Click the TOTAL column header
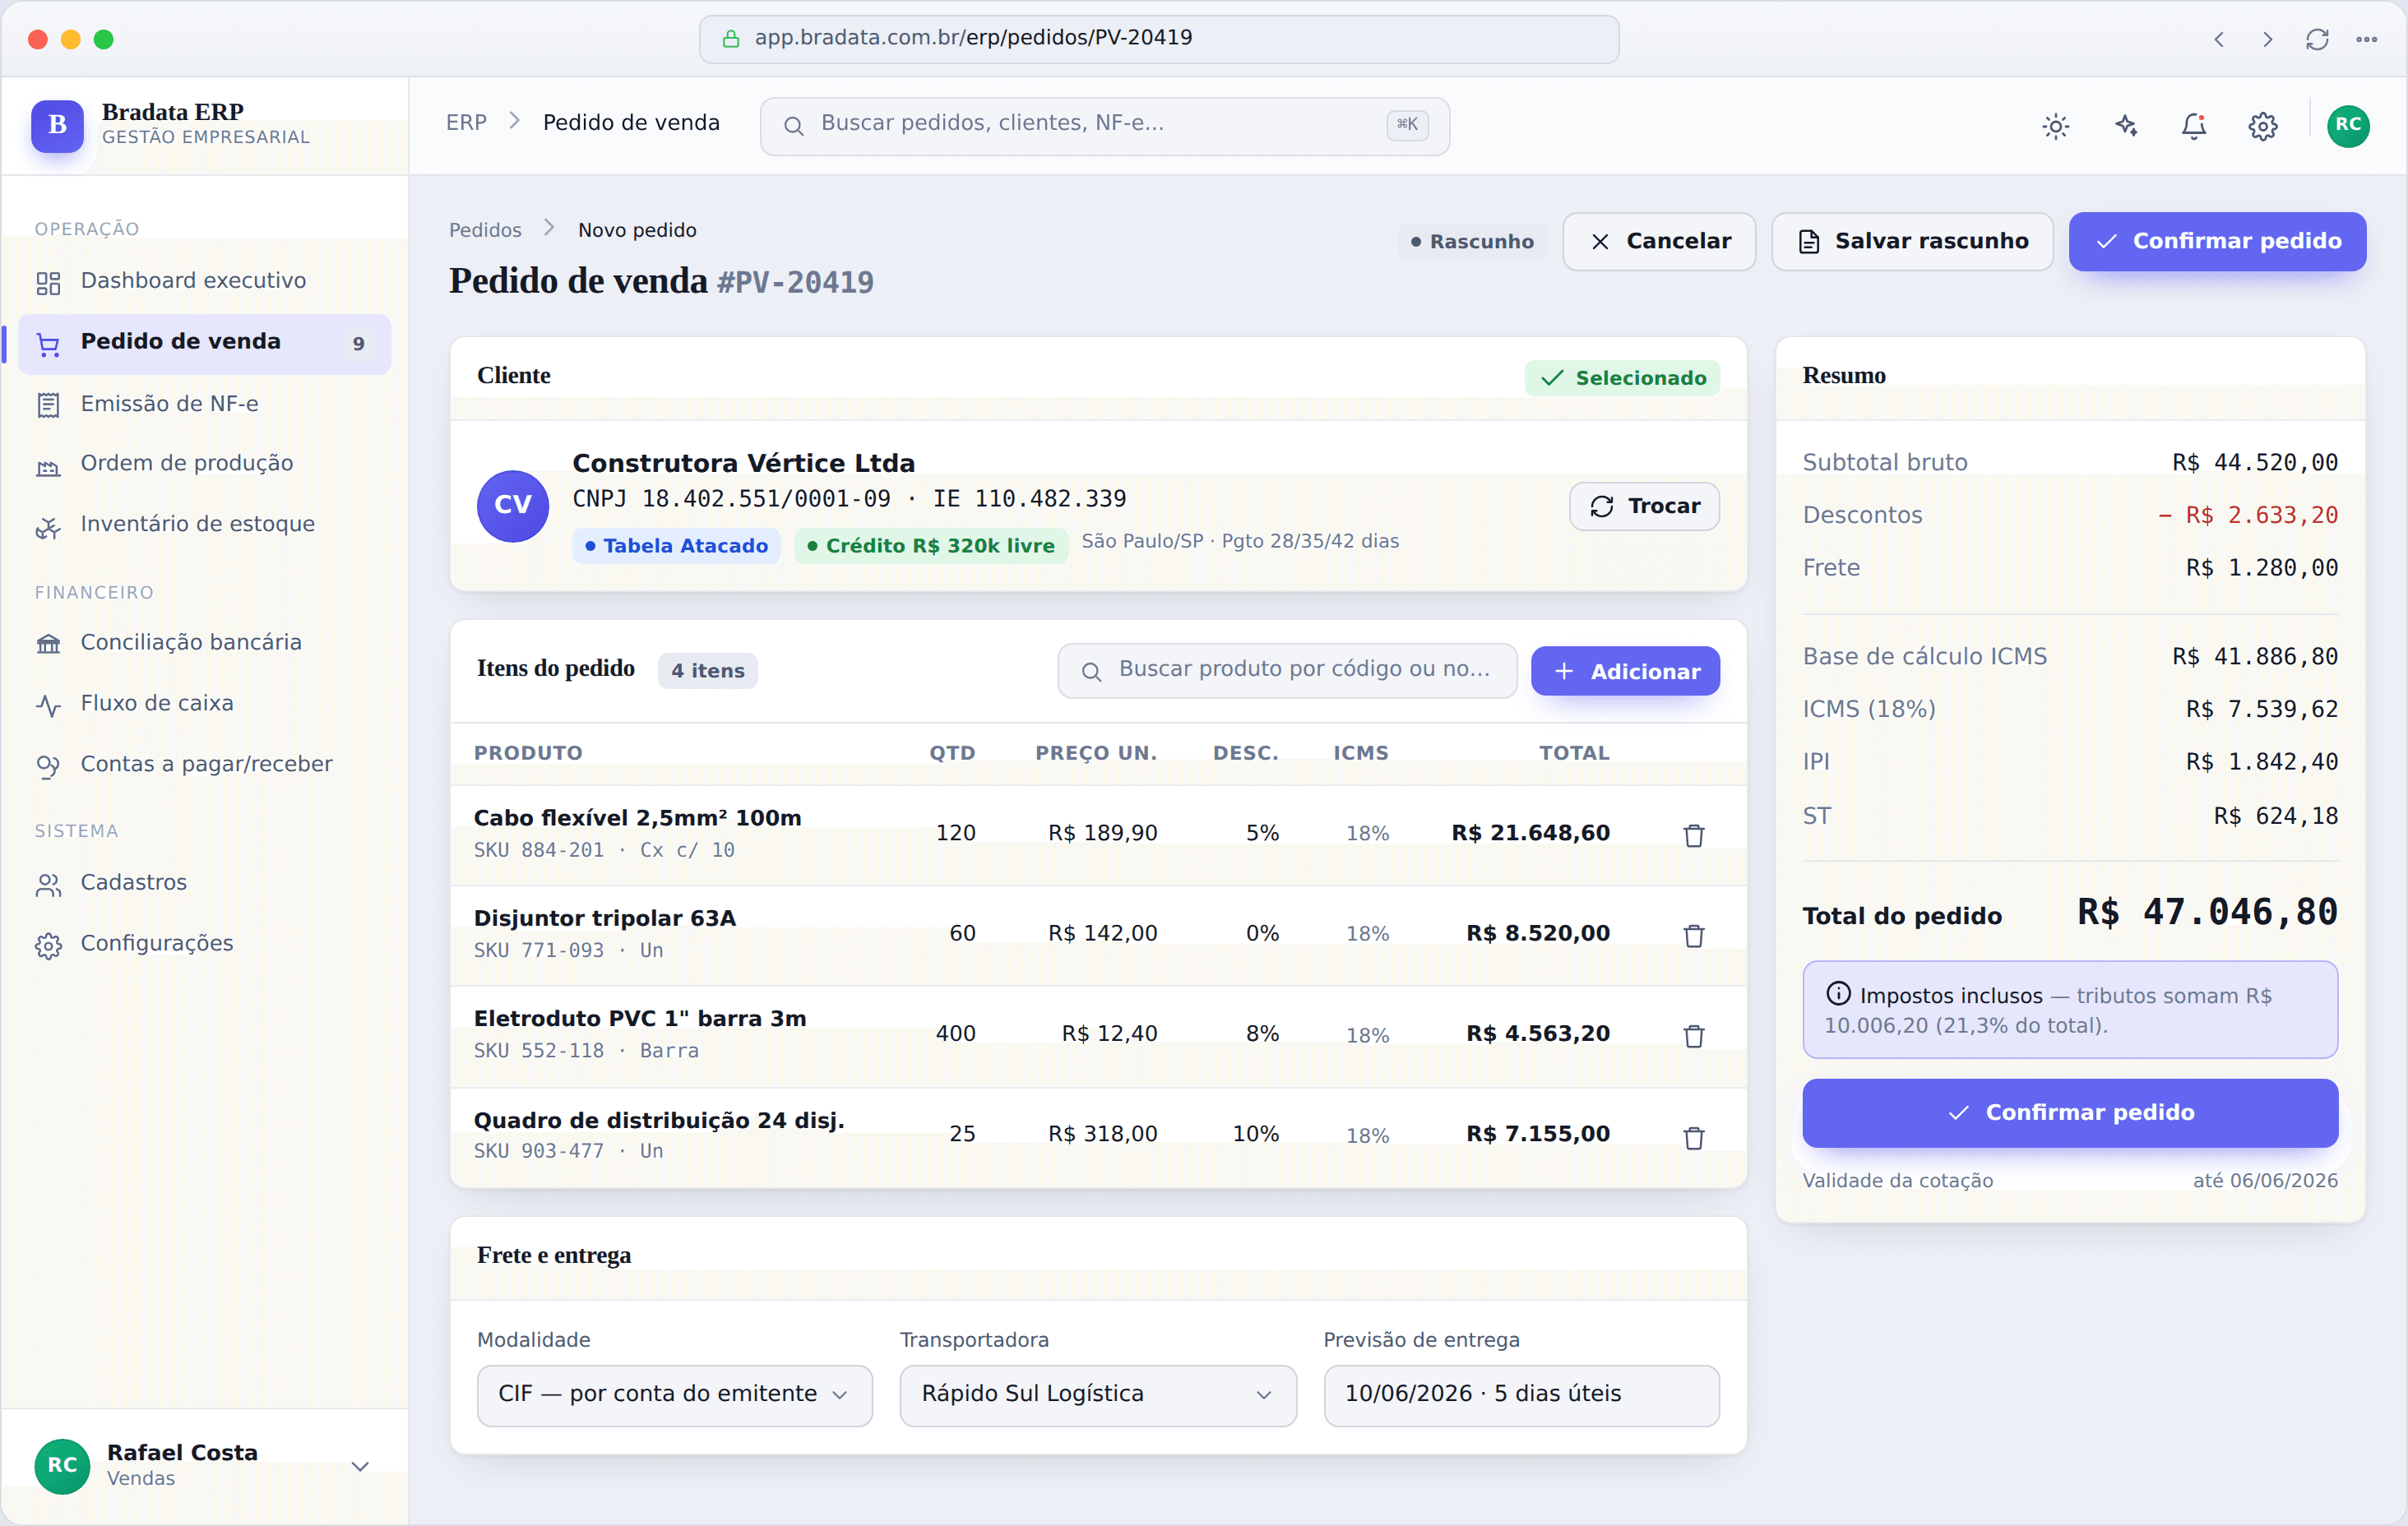The image size is (2408, 1526). [1574, 753]
